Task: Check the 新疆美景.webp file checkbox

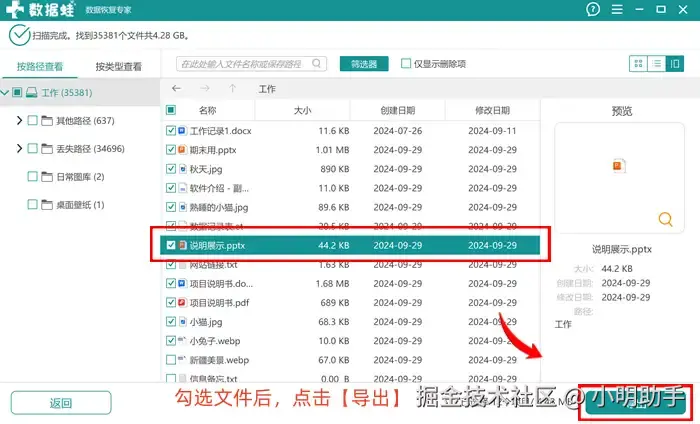Action: click(x=171, y=360)
